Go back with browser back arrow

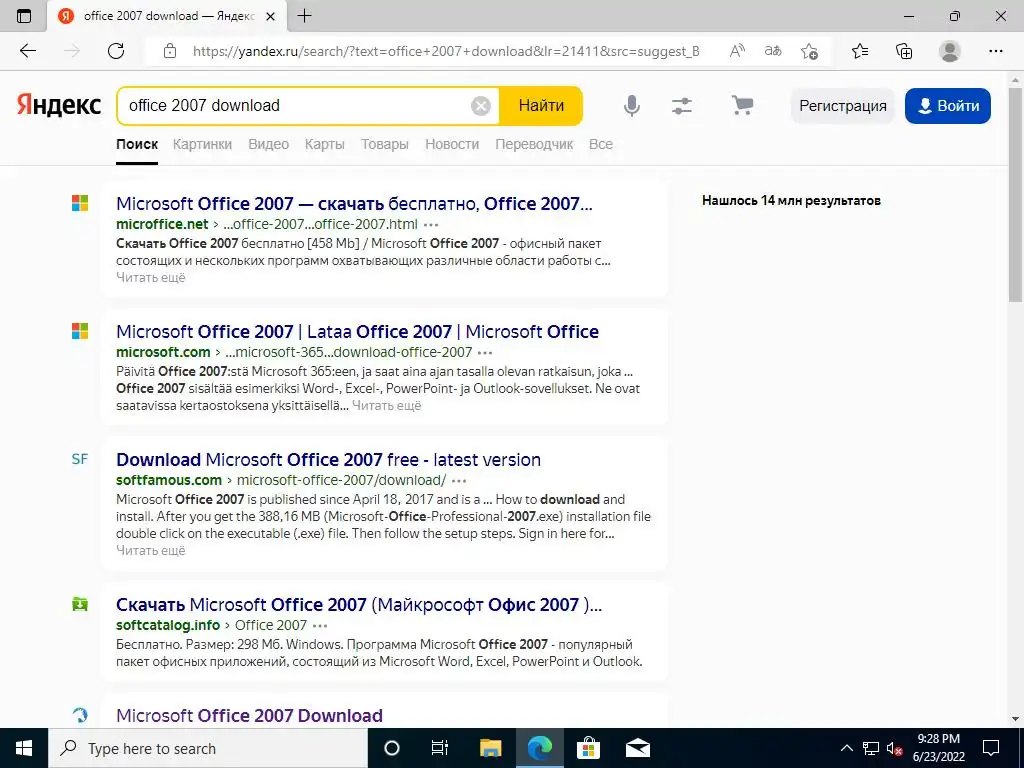click(27, 51)
